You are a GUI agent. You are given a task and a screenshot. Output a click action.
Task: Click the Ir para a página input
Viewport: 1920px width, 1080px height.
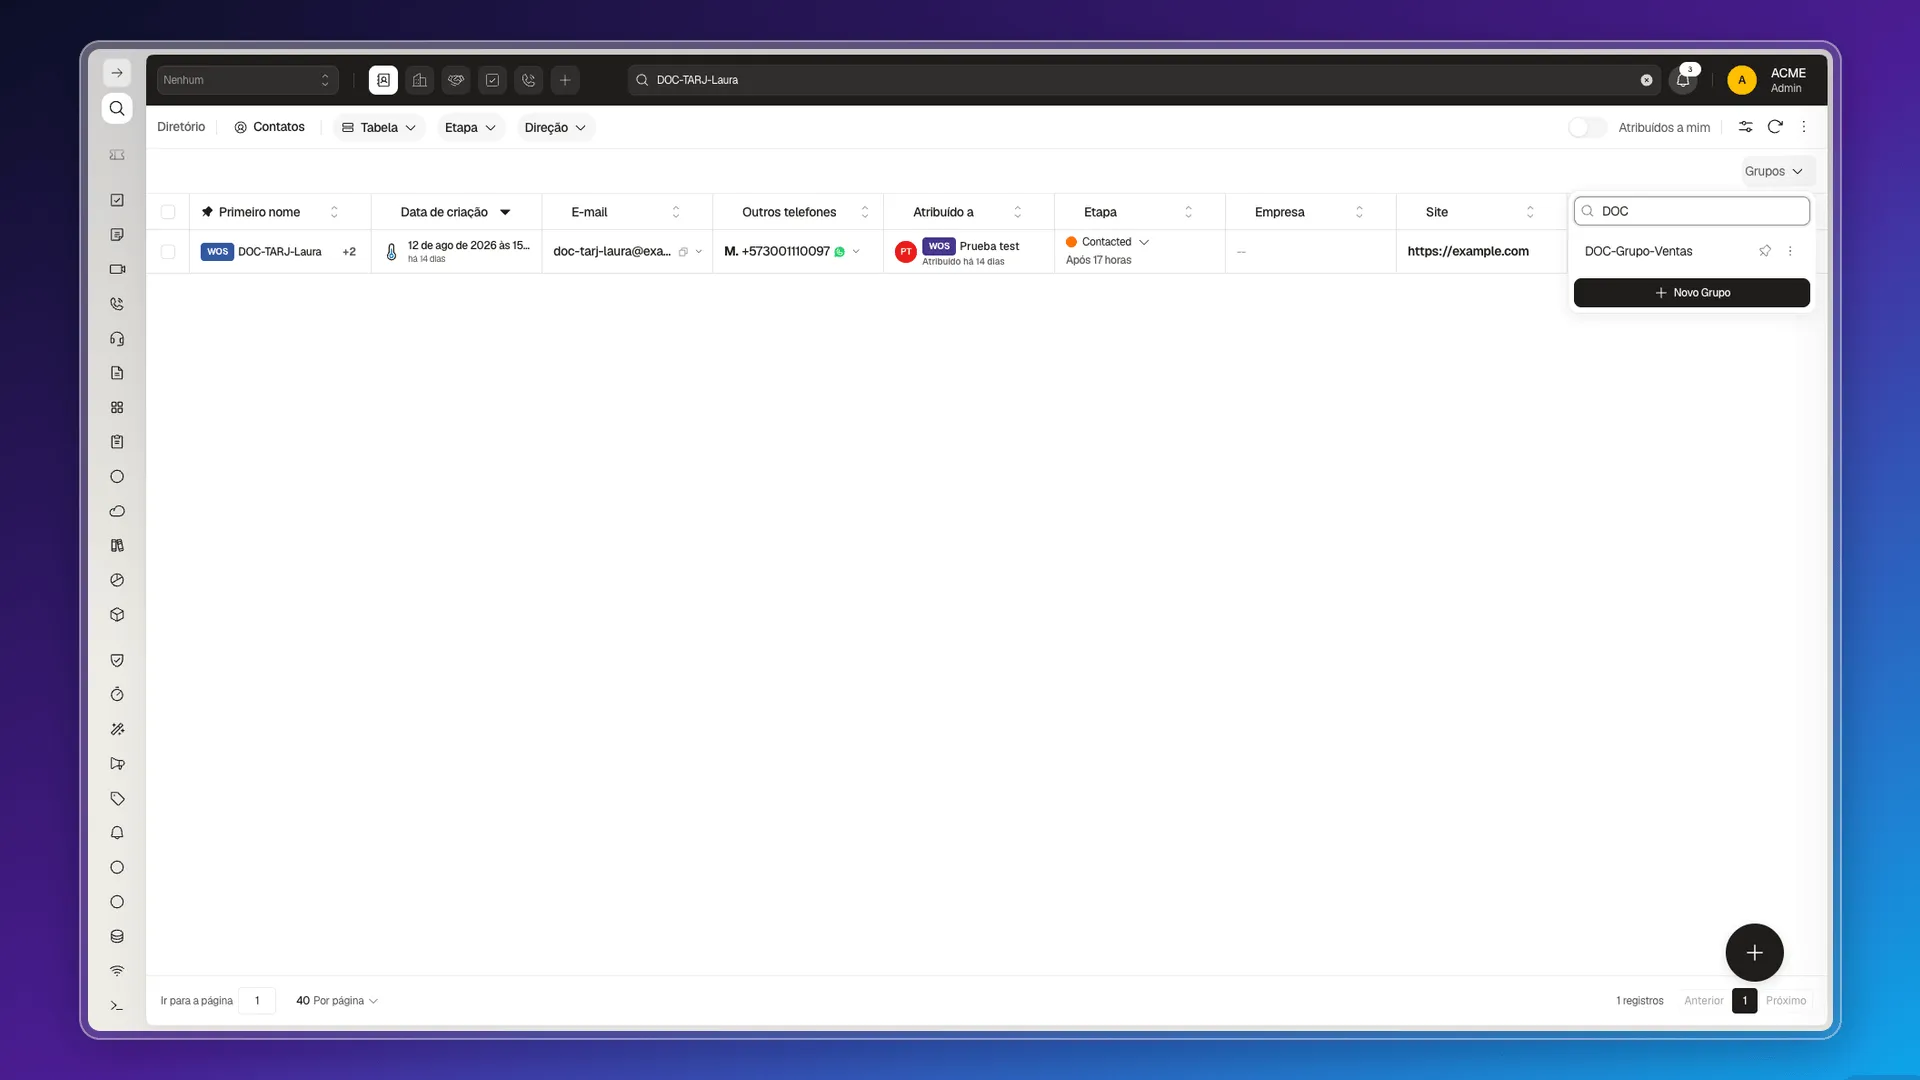coord(257,1001)
